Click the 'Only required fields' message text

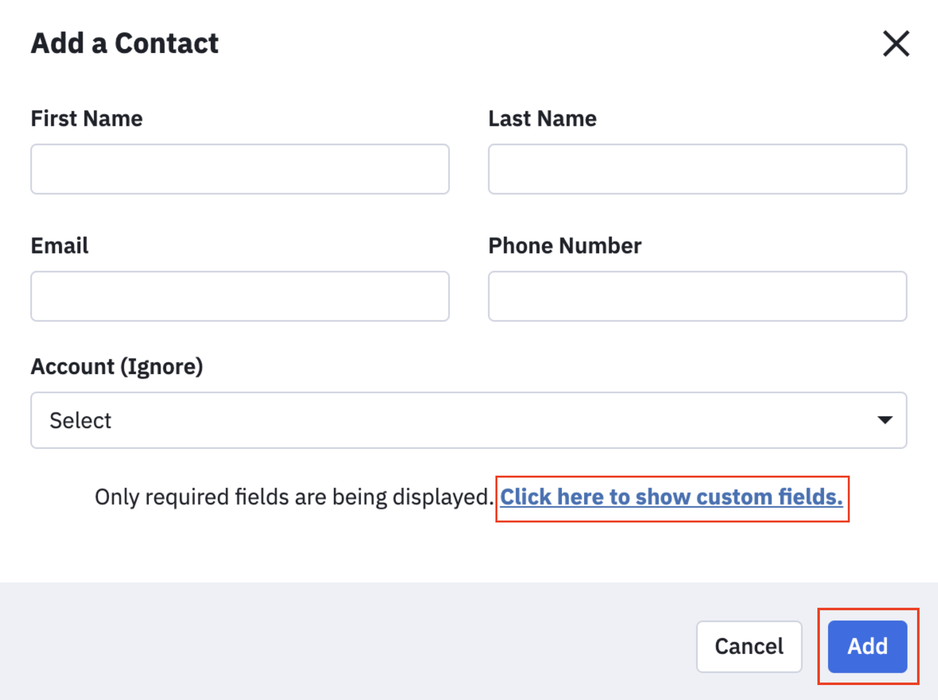[295, 497]
